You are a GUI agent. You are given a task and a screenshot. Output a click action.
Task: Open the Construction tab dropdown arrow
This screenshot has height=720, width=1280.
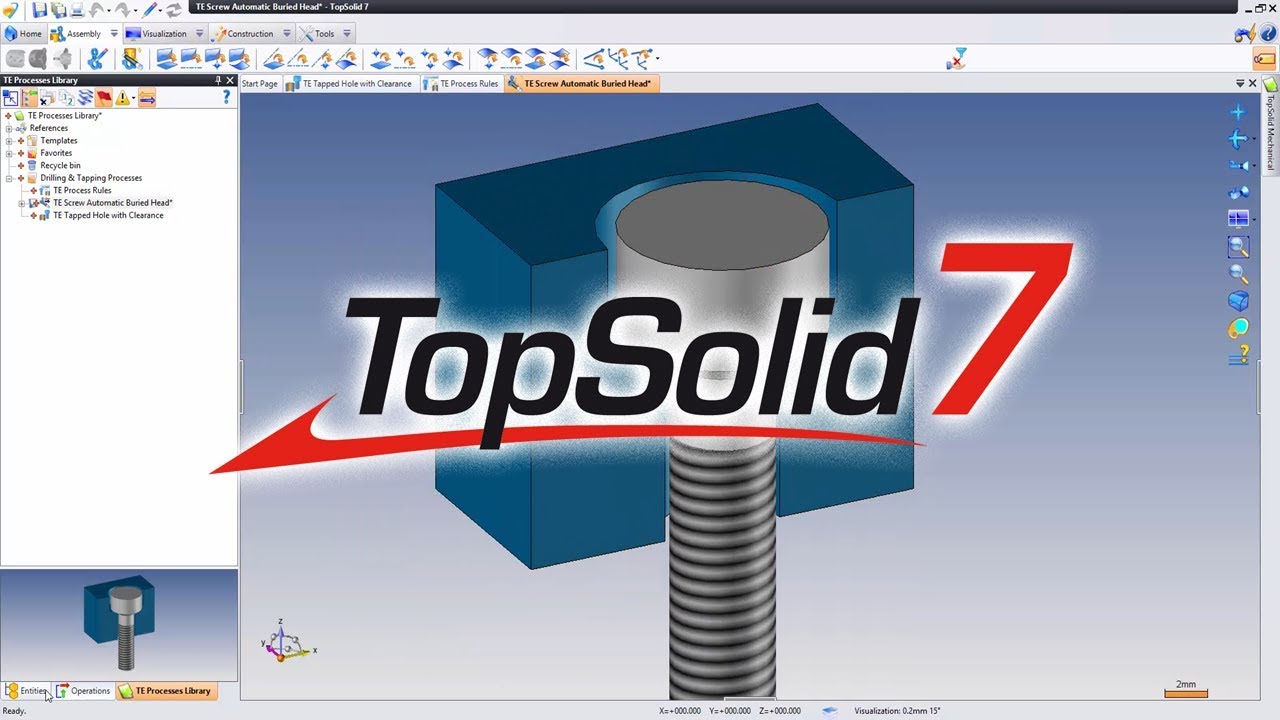(x=285, y=33)
